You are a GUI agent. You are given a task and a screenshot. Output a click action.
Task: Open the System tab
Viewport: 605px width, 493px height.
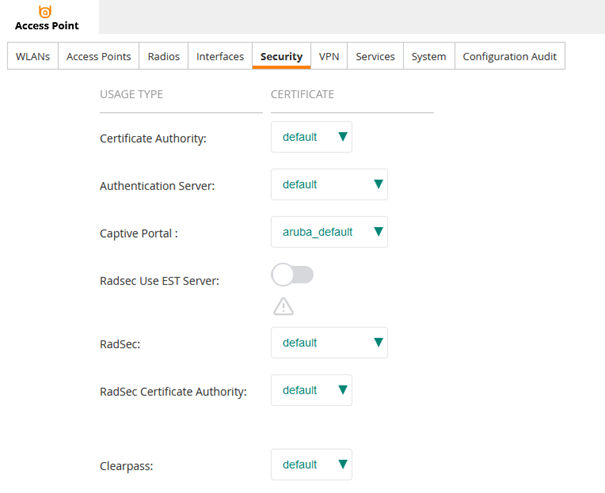coord(428,57)
